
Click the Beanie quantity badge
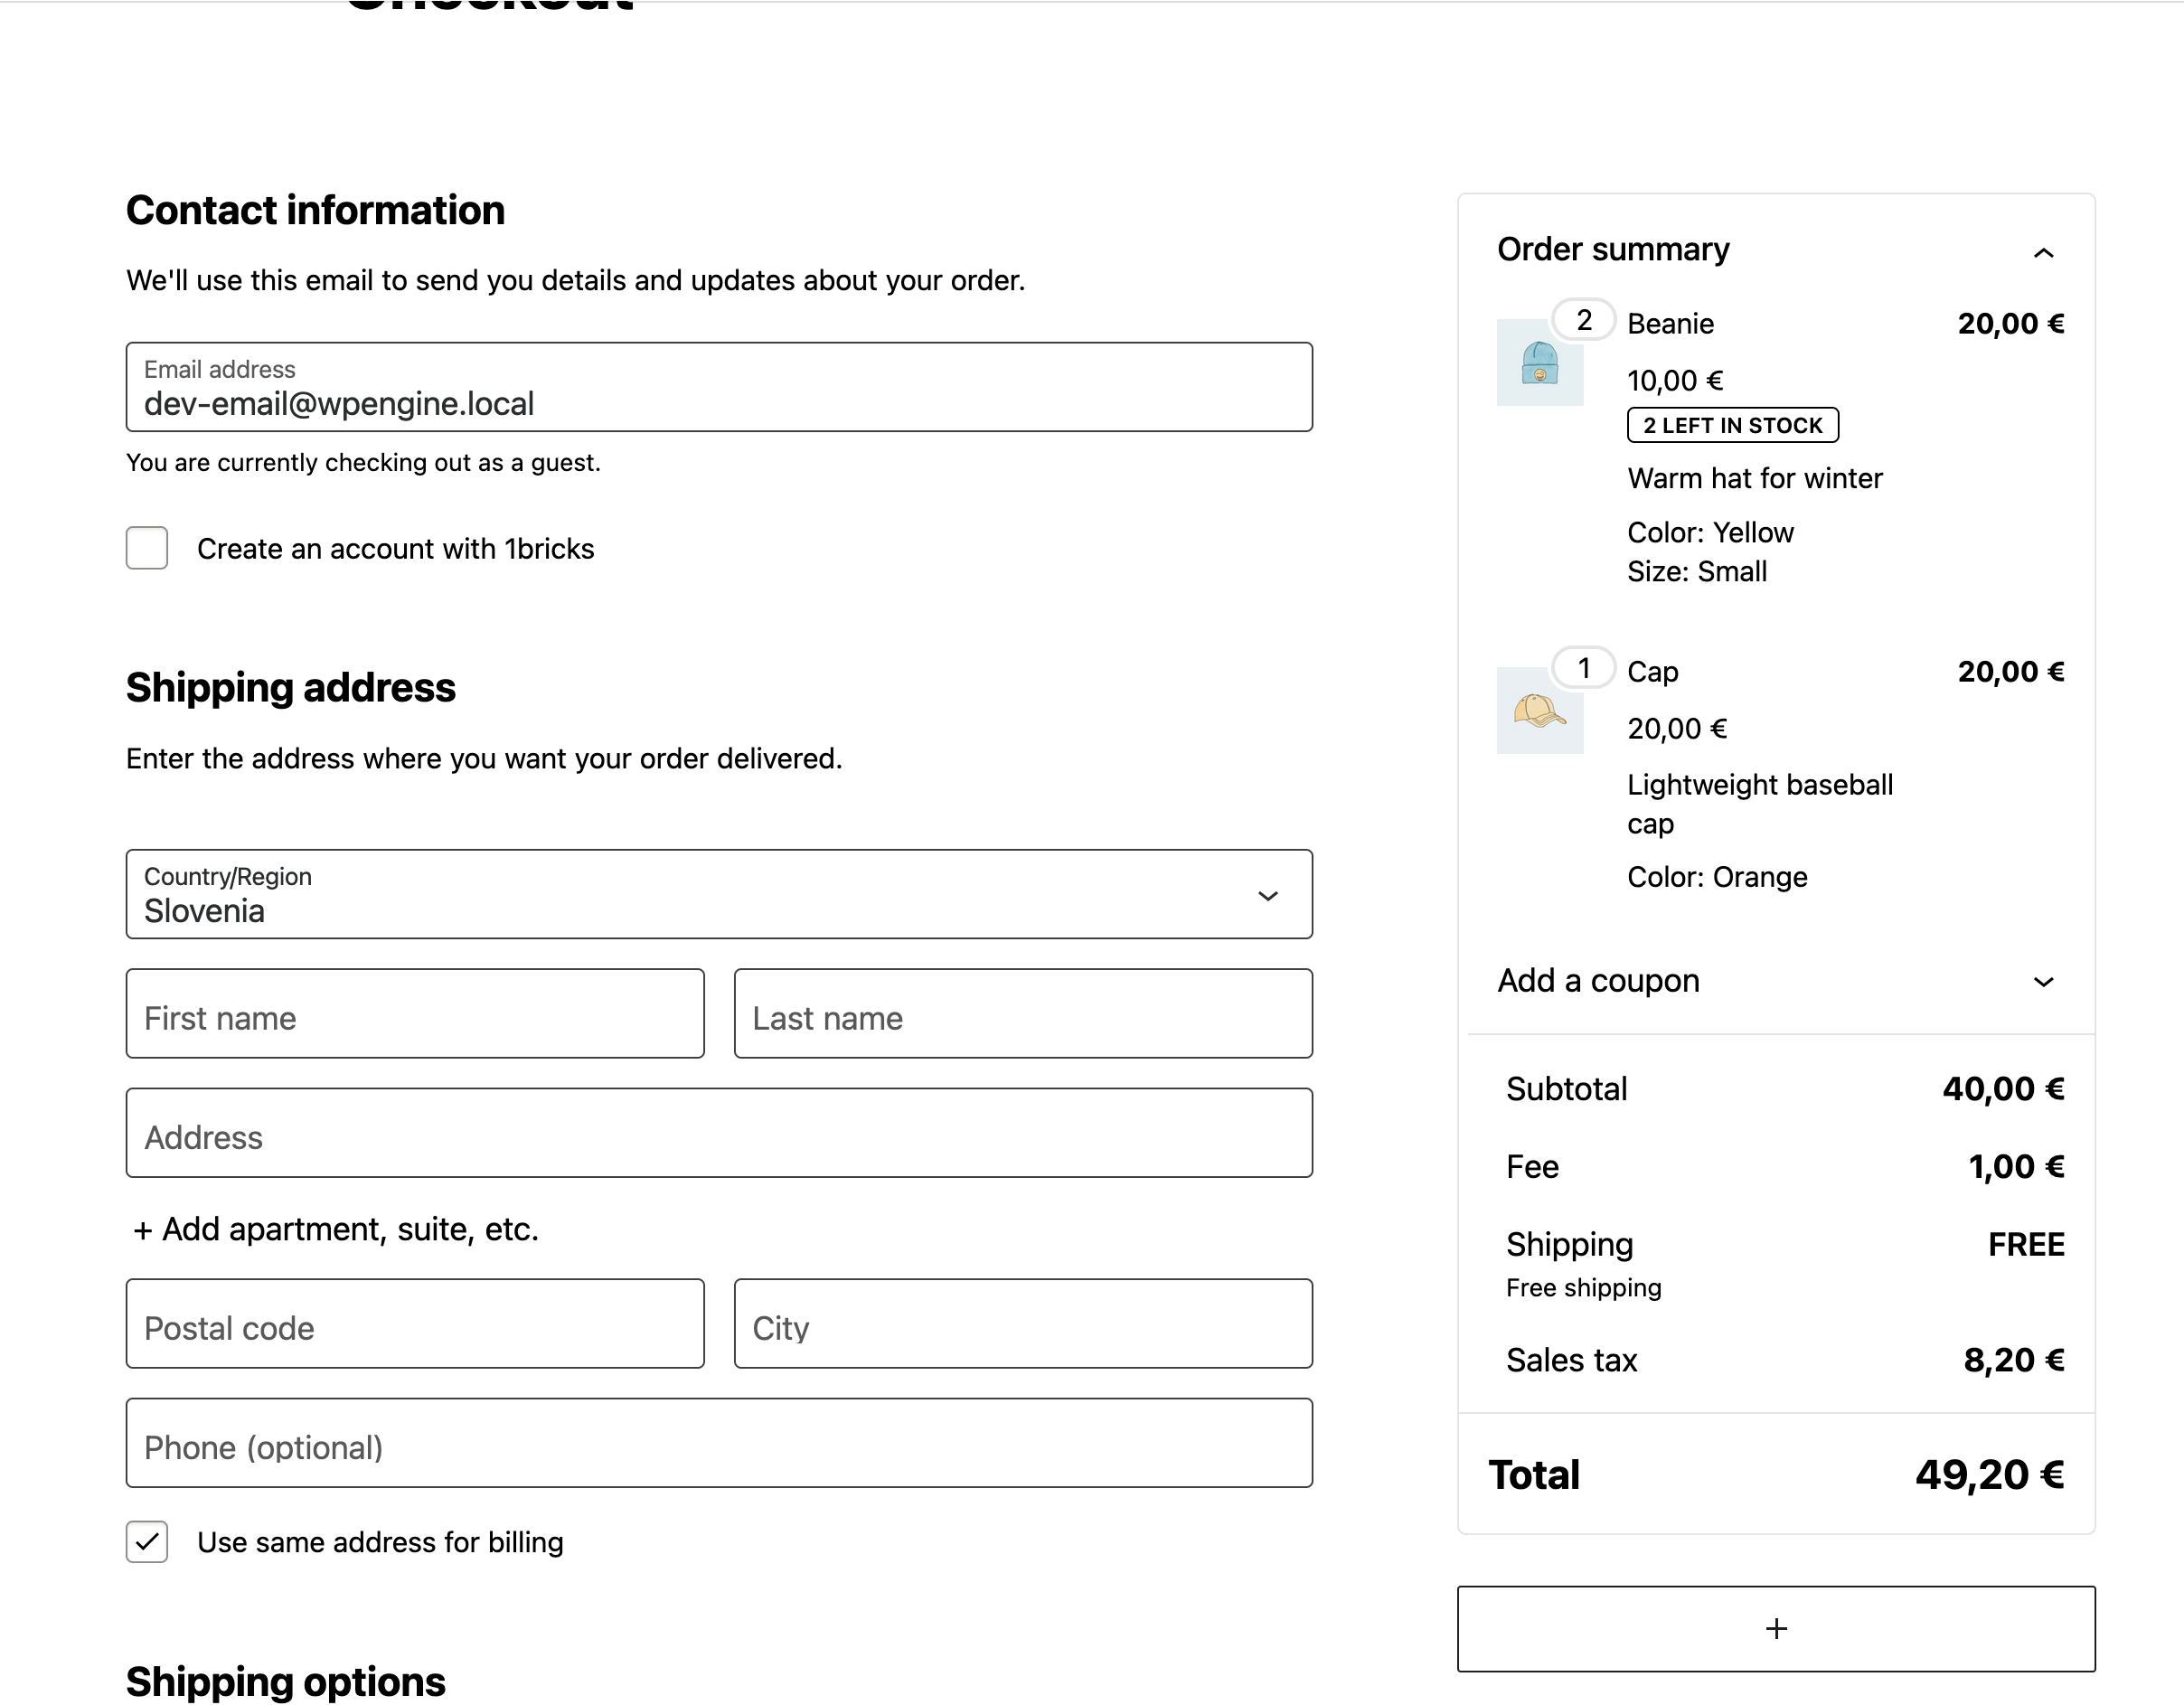[x=1583, y=320]
